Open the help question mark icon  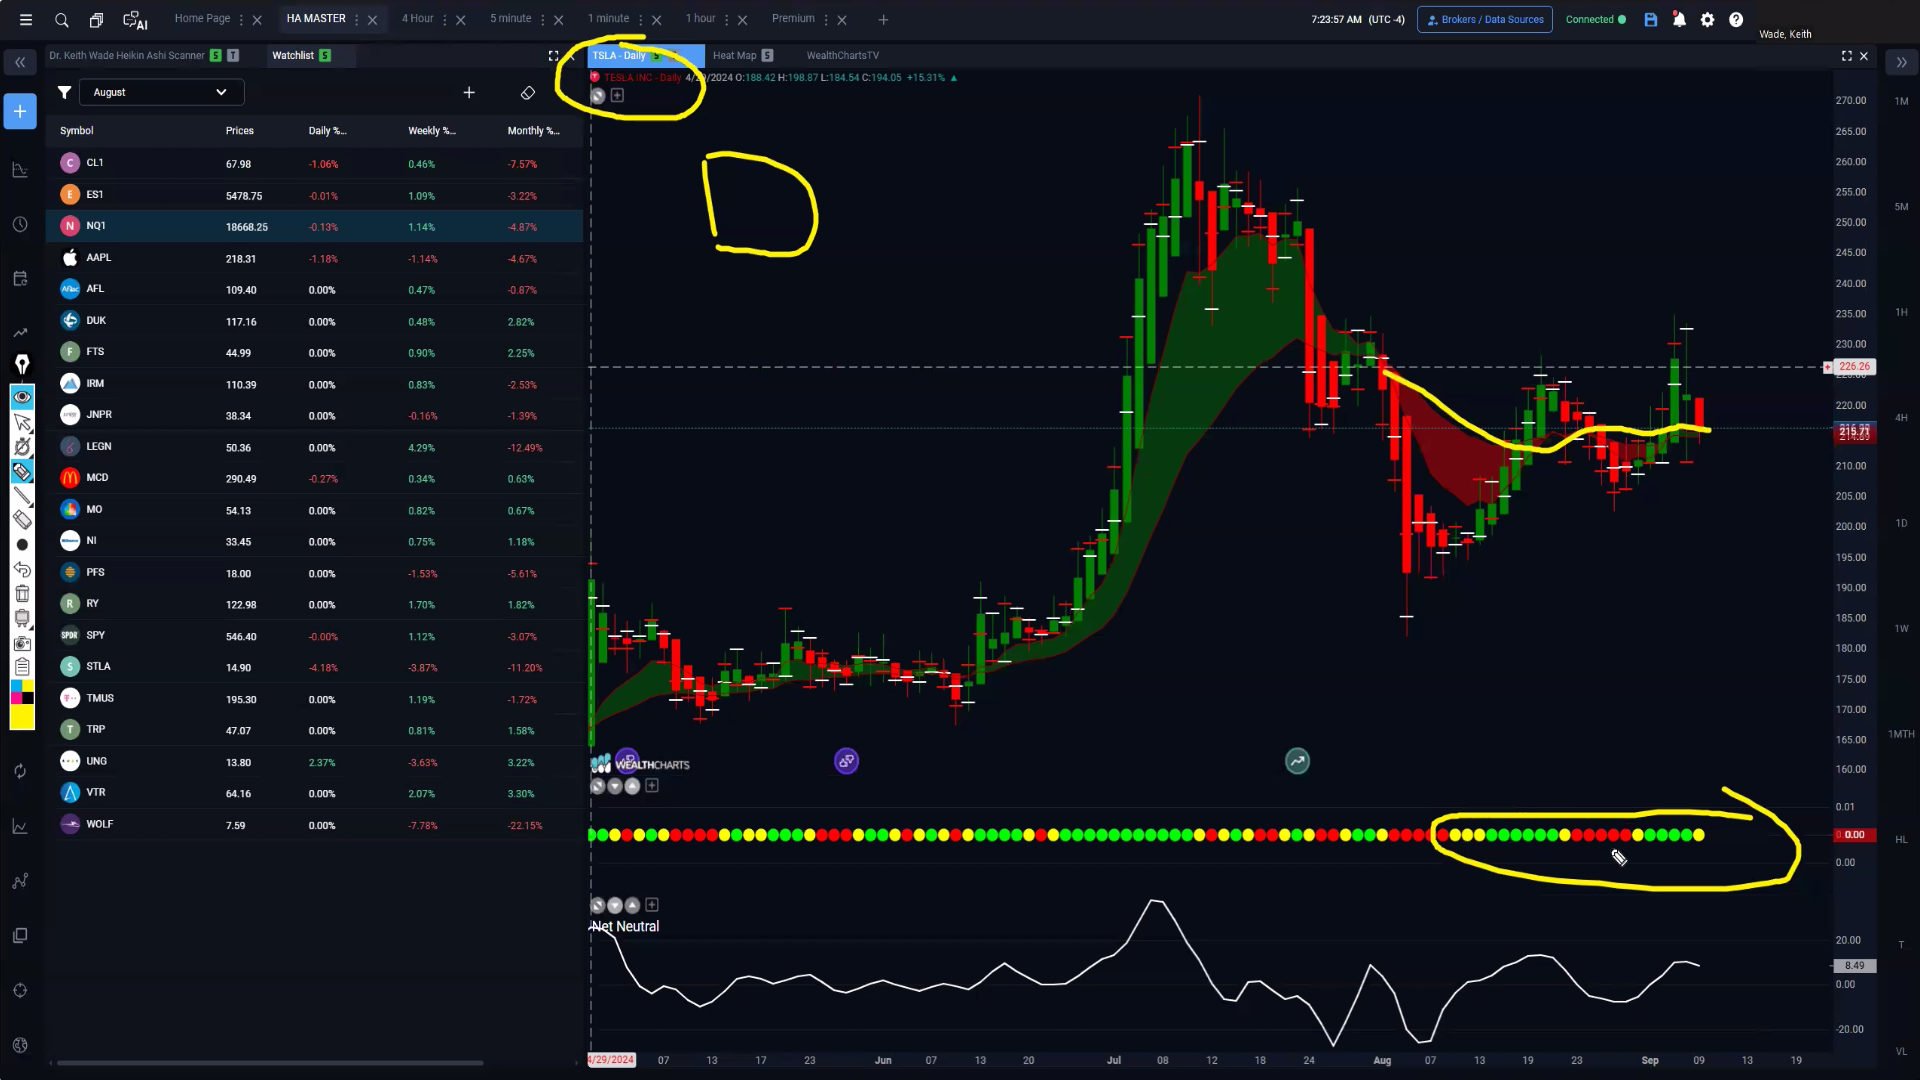point(1736,19)
